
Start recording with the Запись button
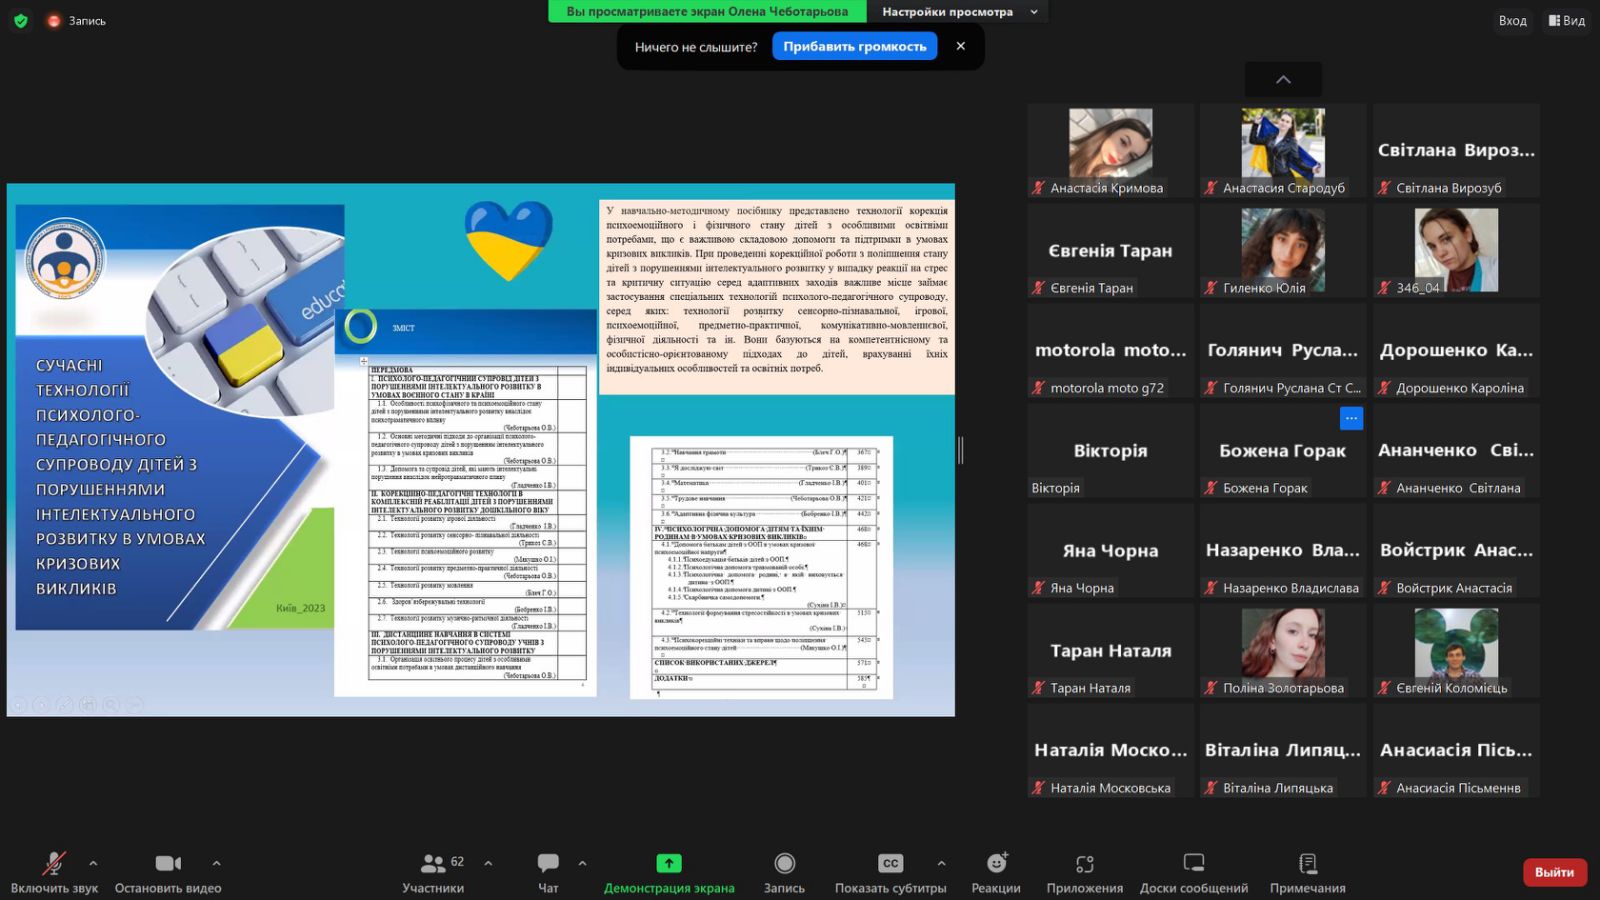point(784,872)
